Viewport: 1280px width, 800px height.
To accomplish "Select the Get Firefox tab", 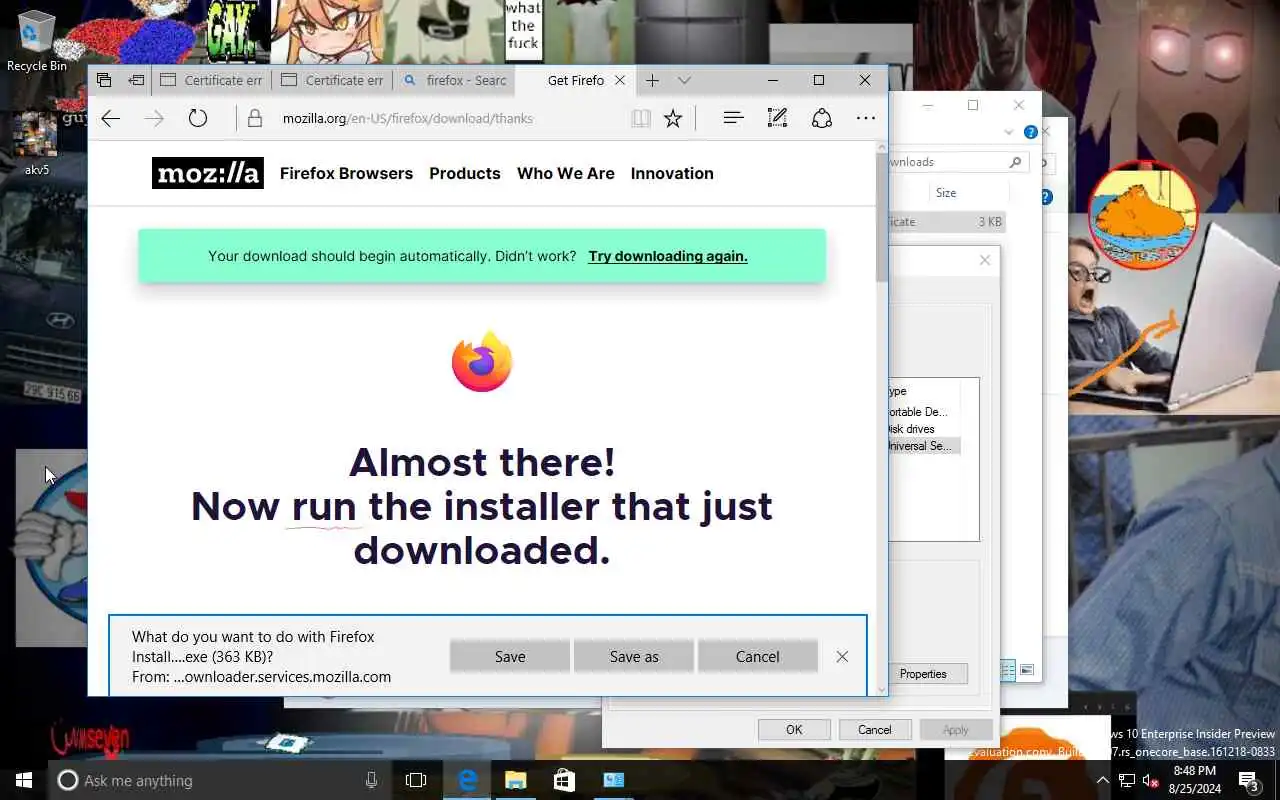I will tap(575, 80).
